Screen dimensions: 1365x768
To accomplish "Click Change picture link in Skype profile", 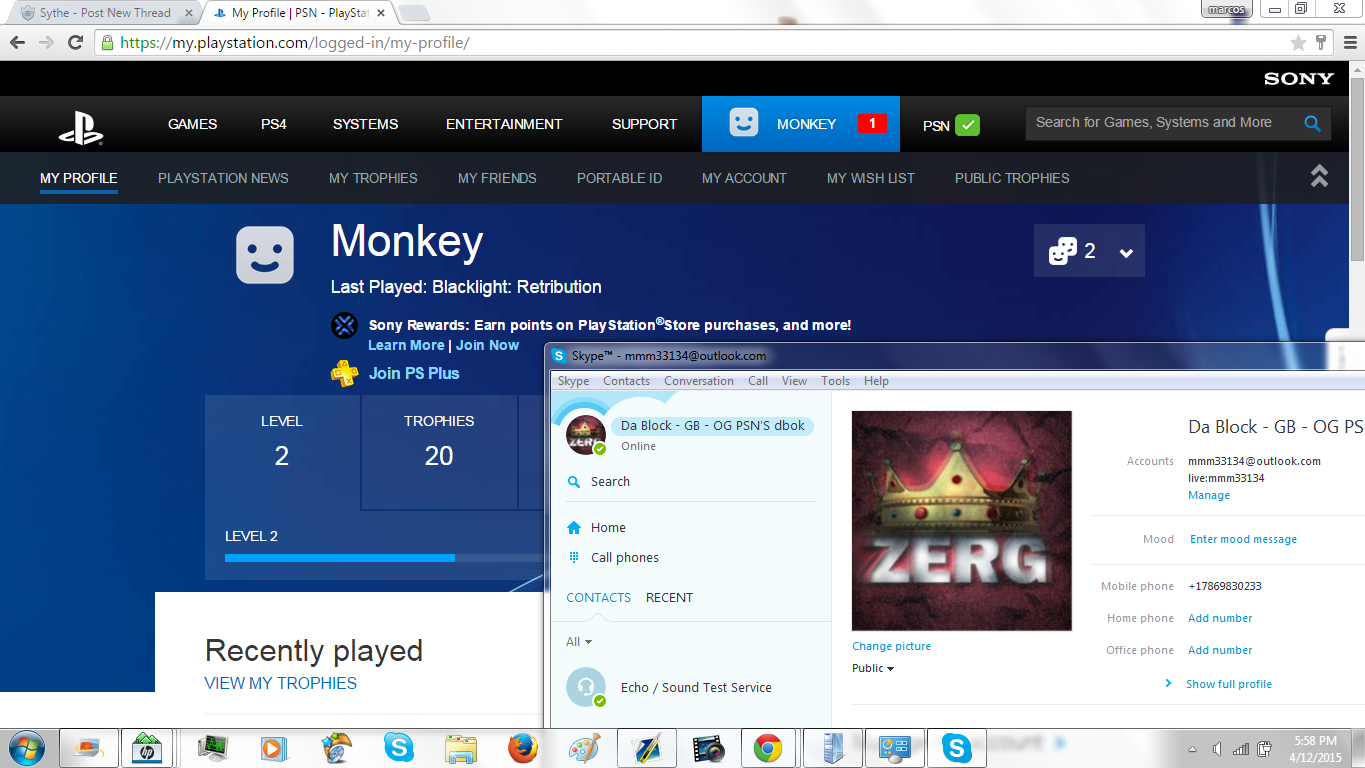I will [x=891, y=646].
